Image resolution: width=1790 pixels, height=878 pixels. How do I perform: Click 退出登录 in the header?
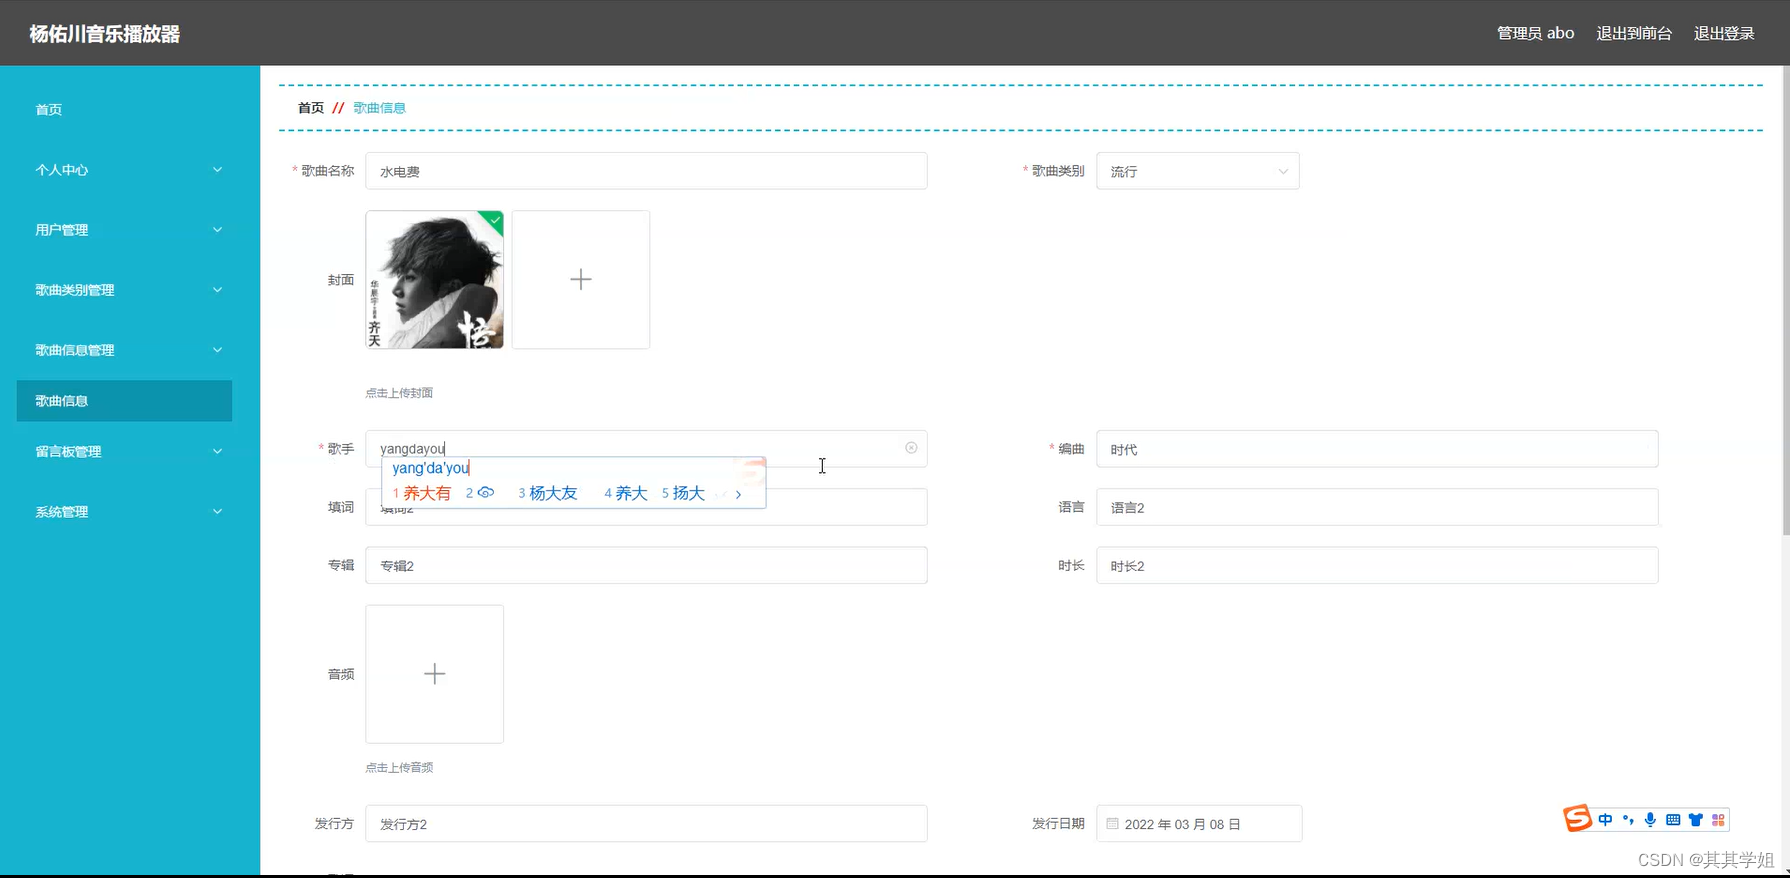click(1724, 33)
